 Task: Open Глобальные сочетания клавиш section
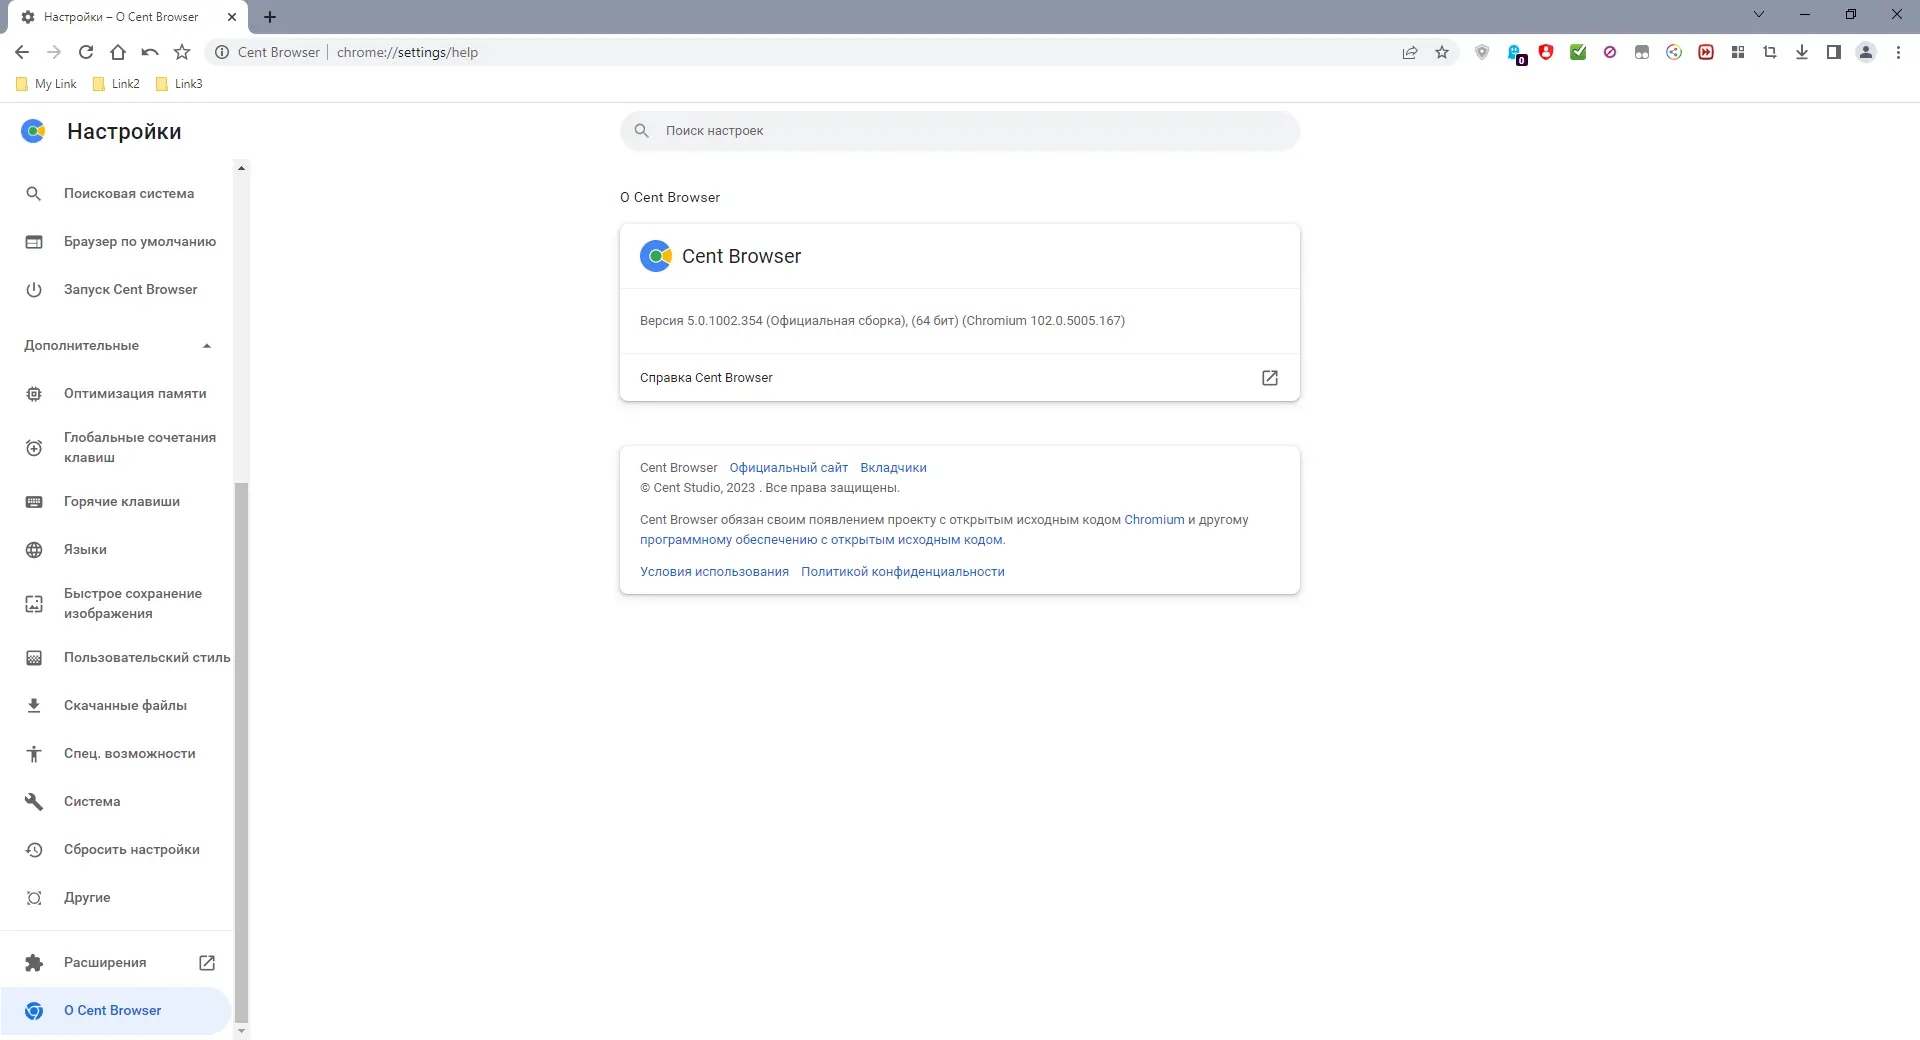tap(116, 448)
